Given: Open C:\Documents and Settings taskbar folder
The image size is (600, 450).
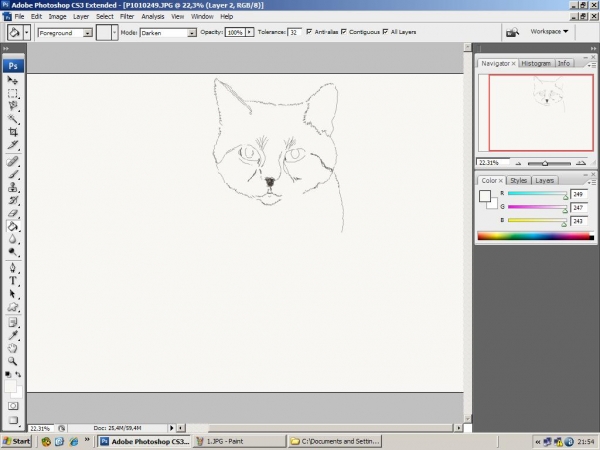Looking at the screenshot, I should 334,441.
